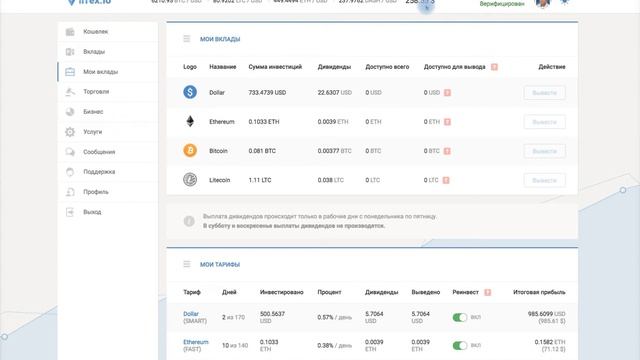Click the Верифицирован status label
Image resolution: width=640 pixels, height=360 pixels.
[x=502, y=4]
